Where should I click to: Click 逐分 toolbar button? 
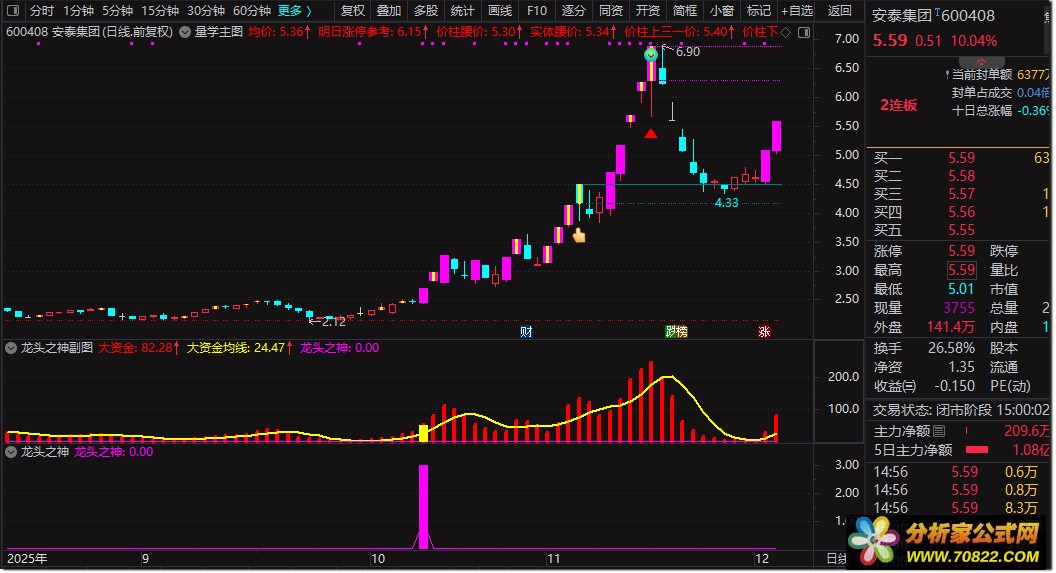pyautogui.click(x=574, y=11)
